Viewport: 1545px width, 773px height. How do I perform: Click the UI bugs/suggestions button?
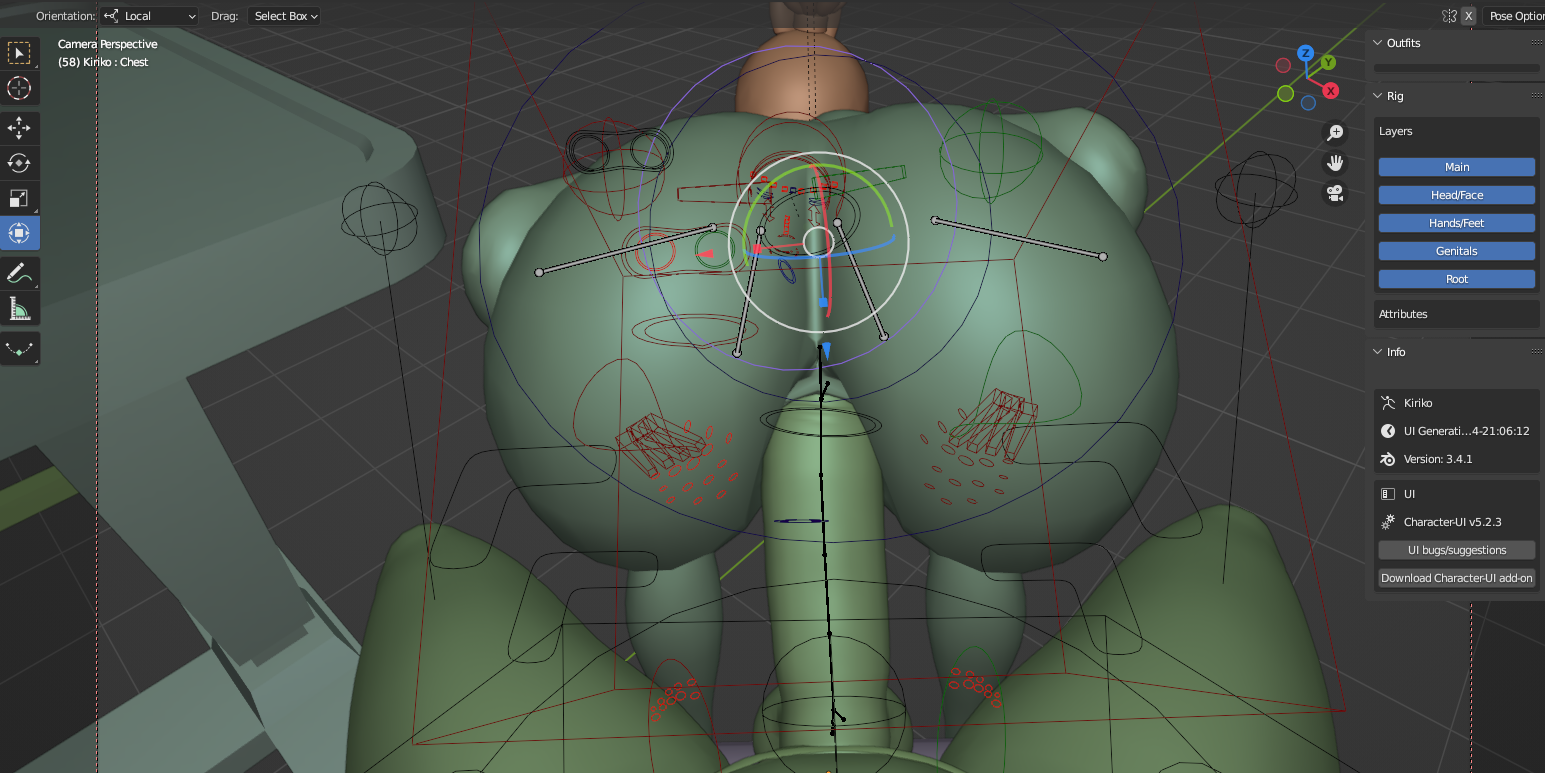click(1457, 550)
